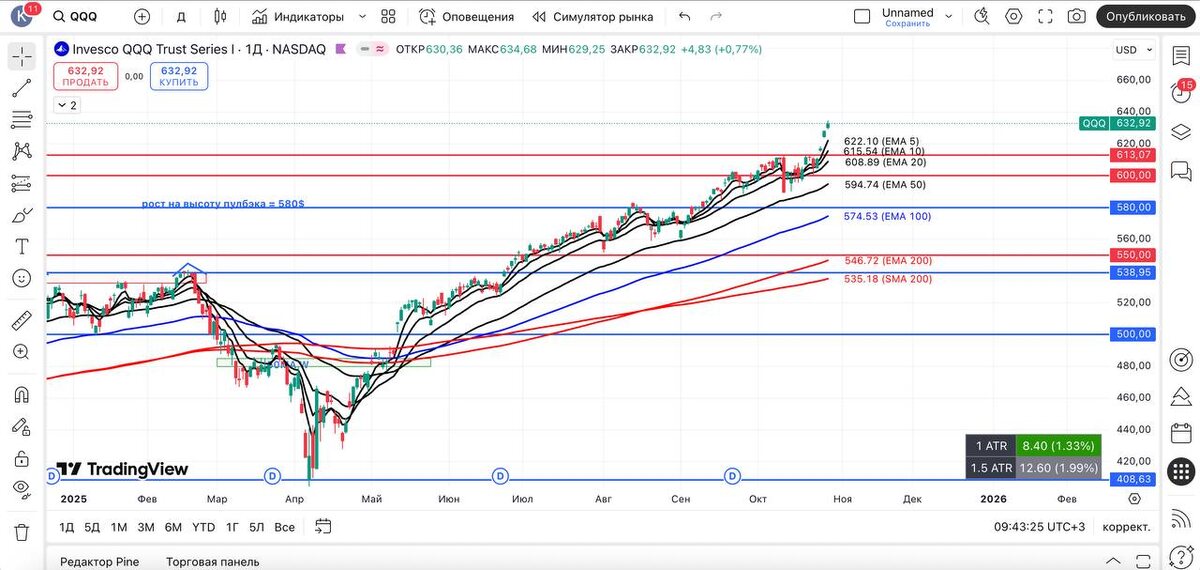1200x570 pixels.
Task: Open the user profile avatar menu
Action: [x=22, y=16]
